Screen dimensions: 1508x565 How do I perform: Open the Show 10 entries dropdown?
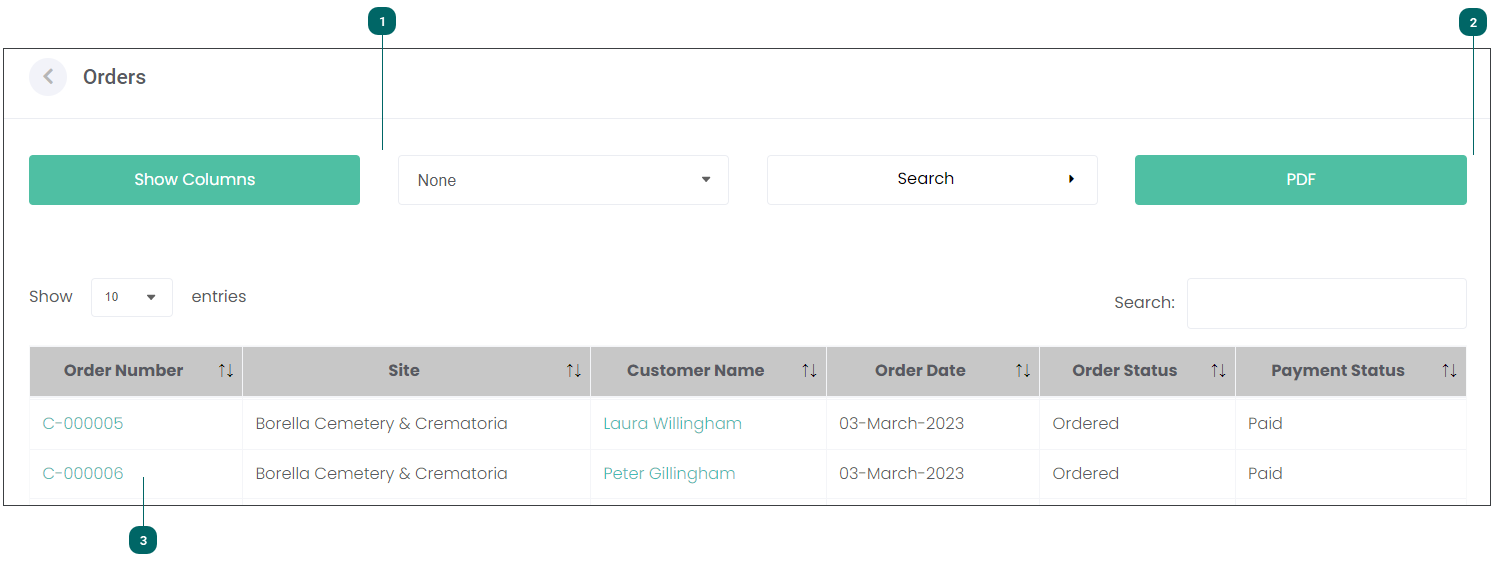point(132,297)
